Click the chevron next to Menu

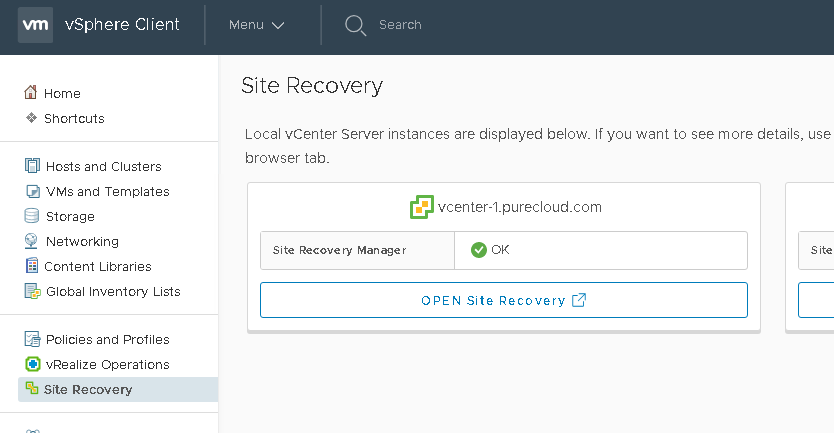(278, 26)
